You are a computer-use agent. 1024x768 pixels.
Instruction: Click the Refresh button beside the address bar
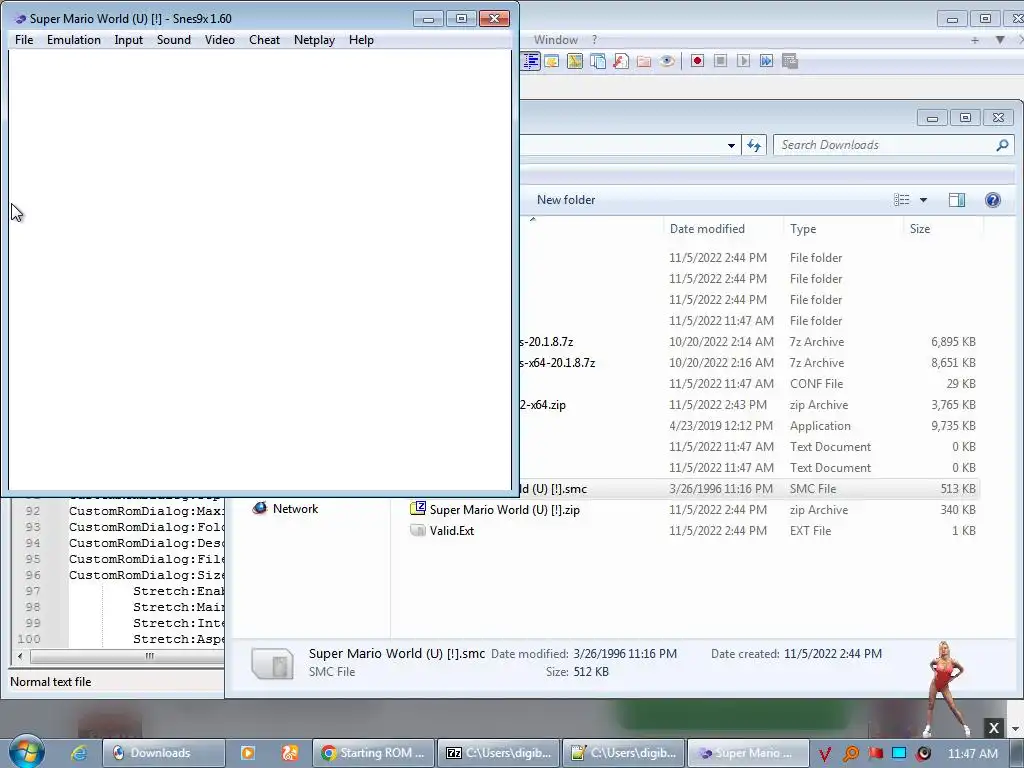click(754, 145)
